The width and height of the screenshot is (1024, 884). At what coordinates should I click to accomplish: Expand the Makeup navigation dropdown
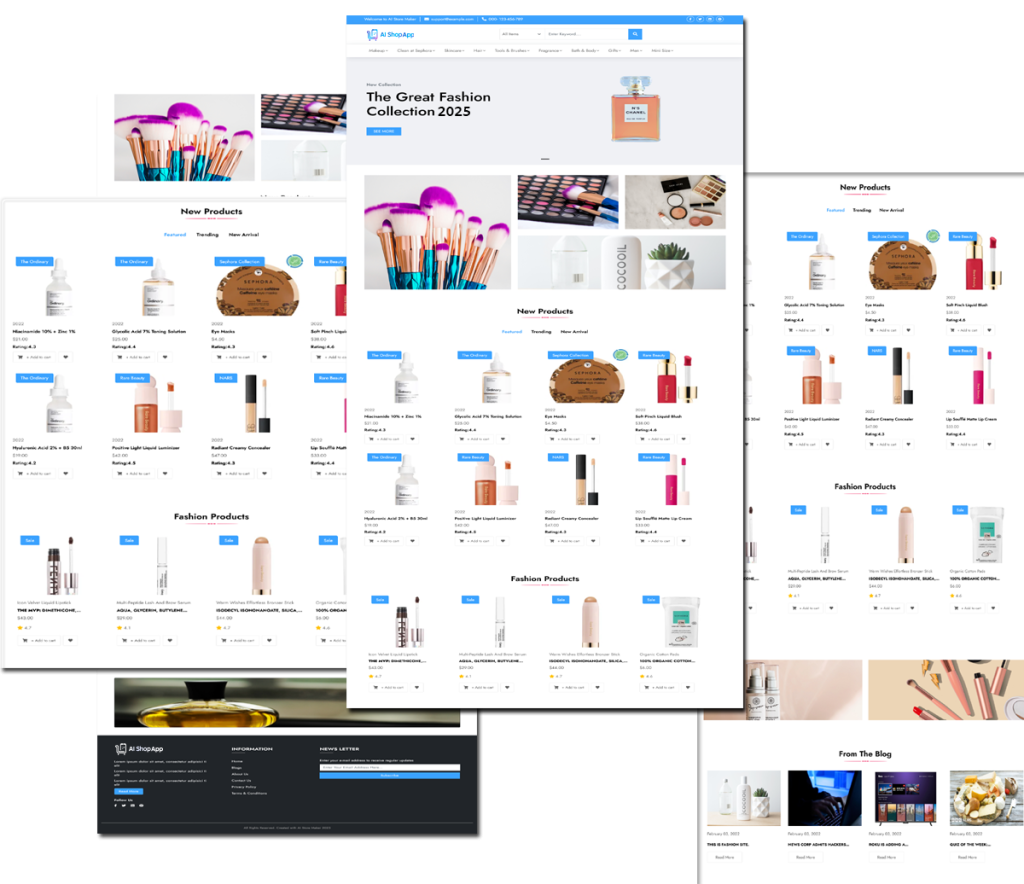(376, 49)
